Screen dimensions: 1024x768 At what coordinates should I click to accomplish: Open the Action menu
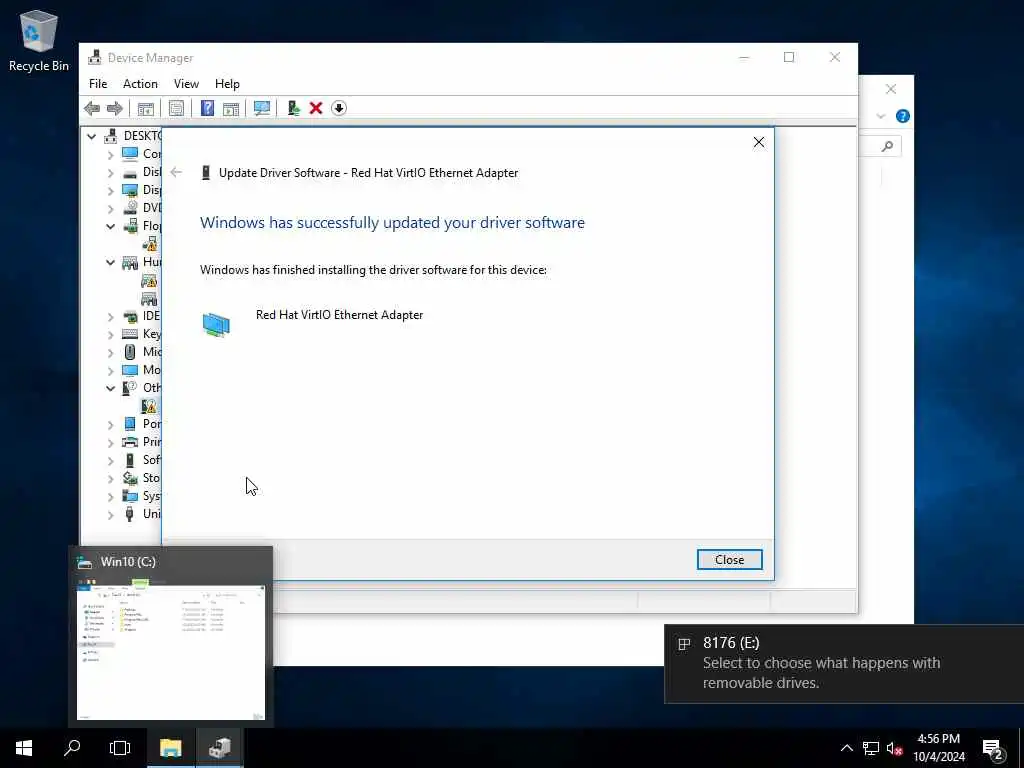tap(140, 84)
